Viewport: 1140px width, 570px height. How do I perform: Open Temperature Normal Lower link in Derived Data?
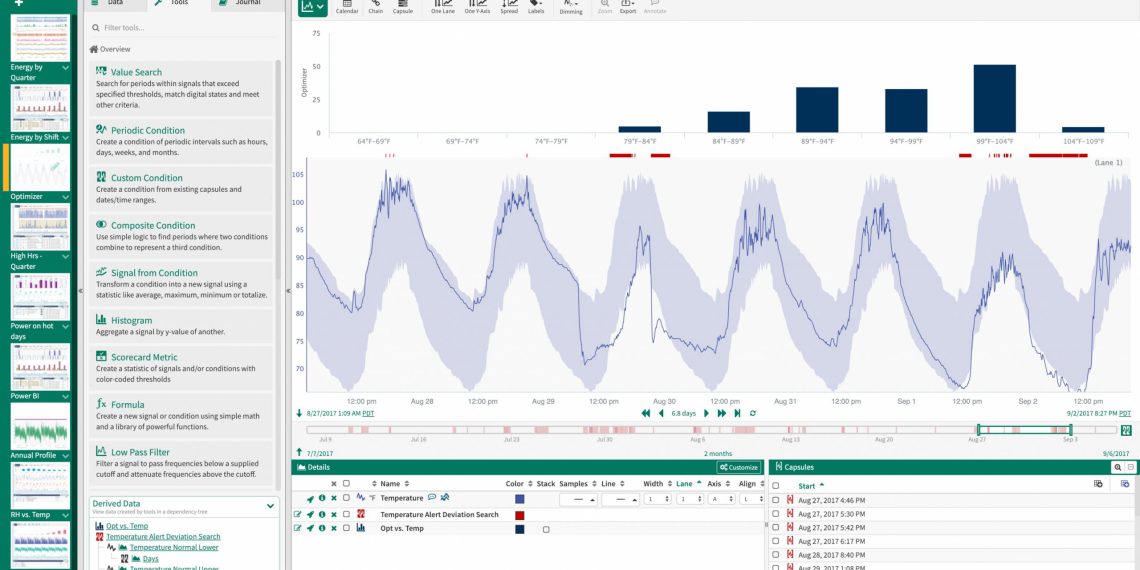[x=174, y=548]
